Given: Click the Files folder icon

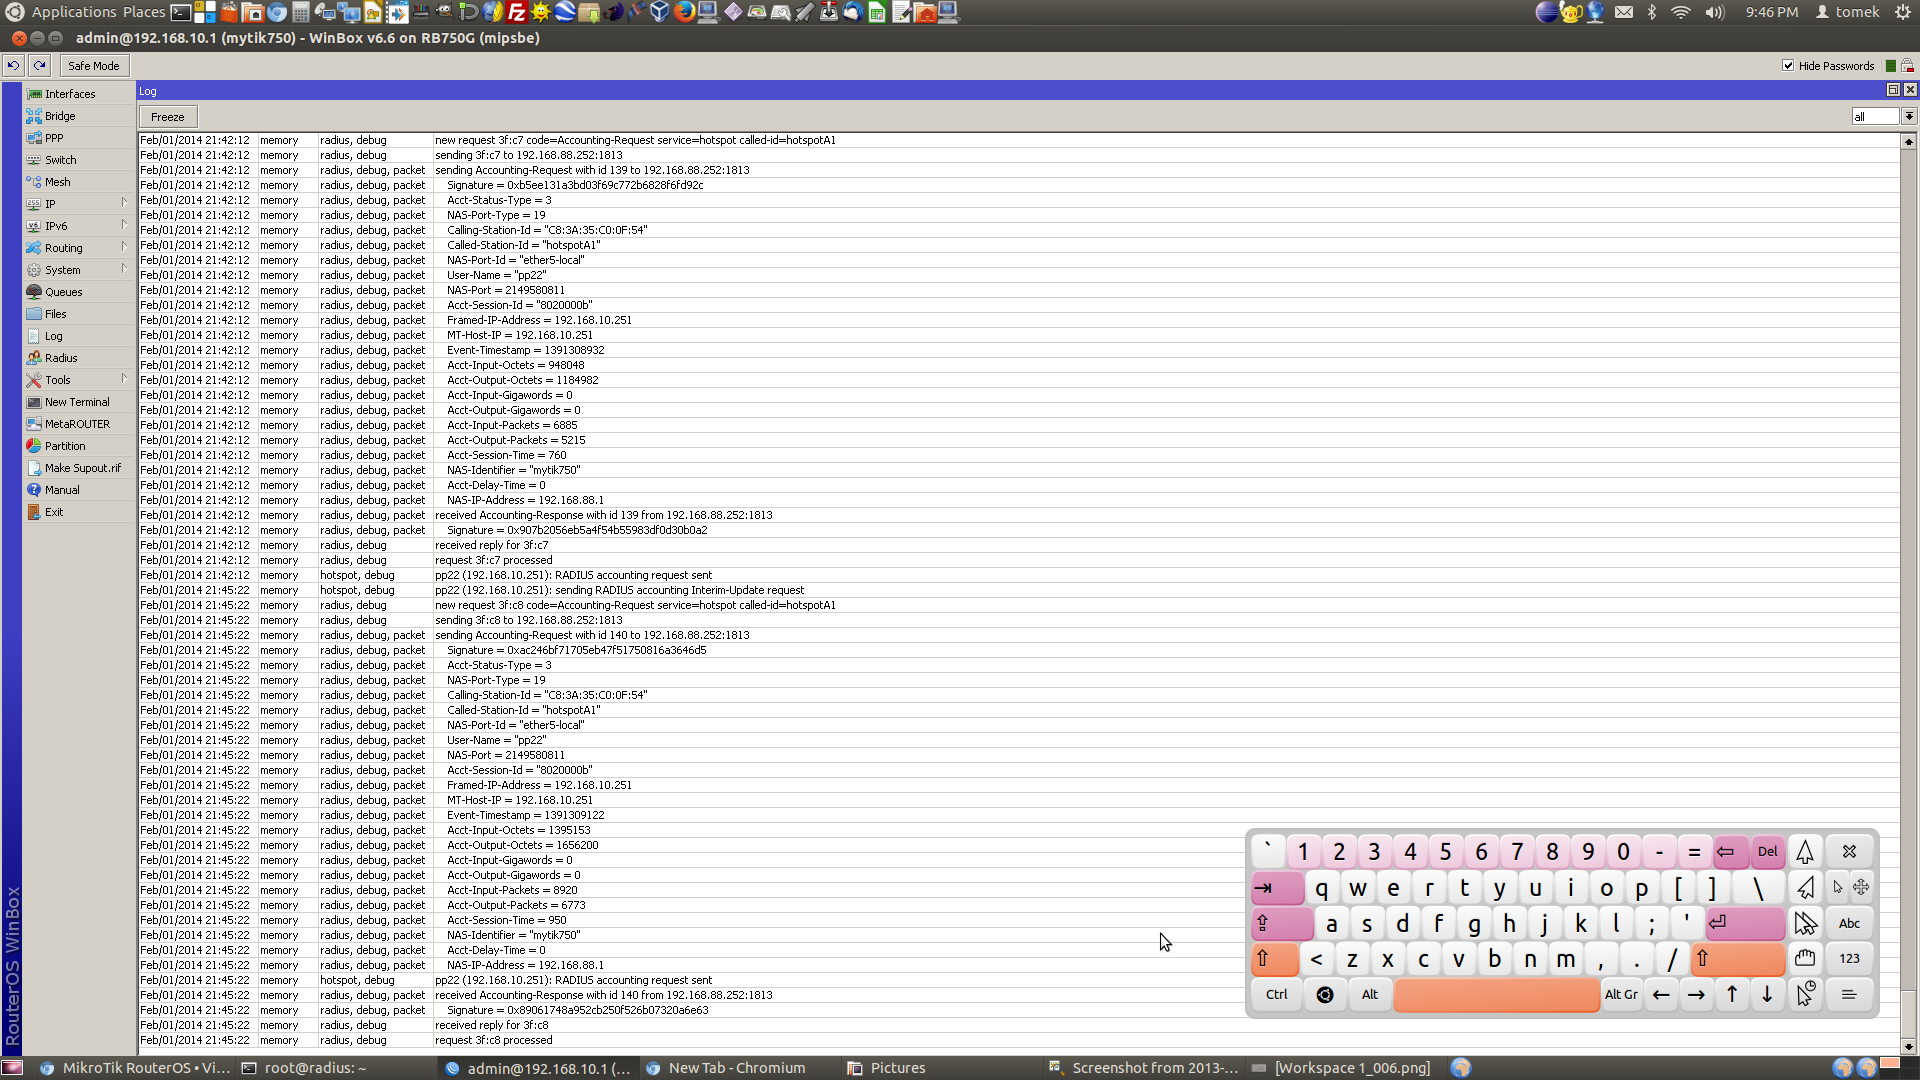Looking at the screenshot, I should tap(34, 314).
